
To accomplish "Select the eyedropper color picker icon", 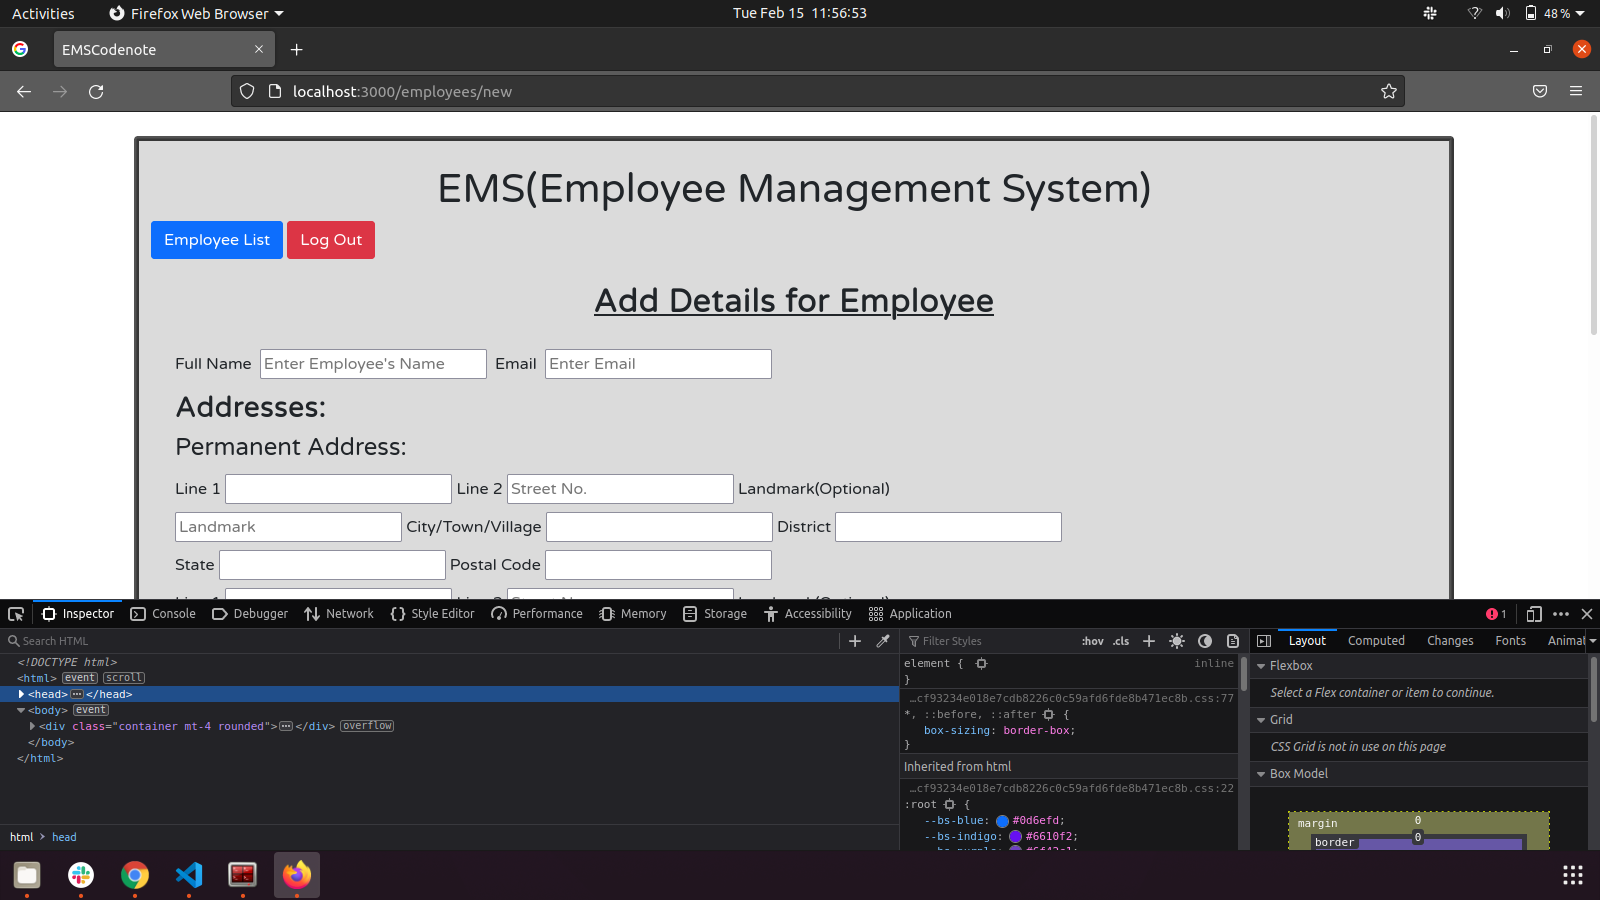I will pyautogui.click(x=883, y=641).
